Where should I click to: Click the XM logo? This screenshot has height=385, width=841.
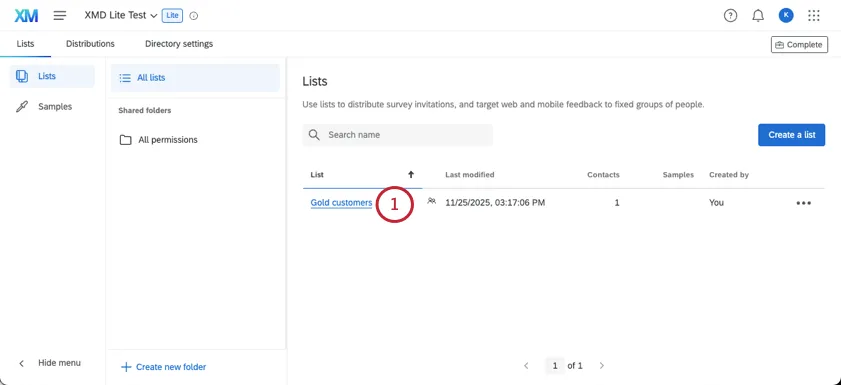coord(26,16)
